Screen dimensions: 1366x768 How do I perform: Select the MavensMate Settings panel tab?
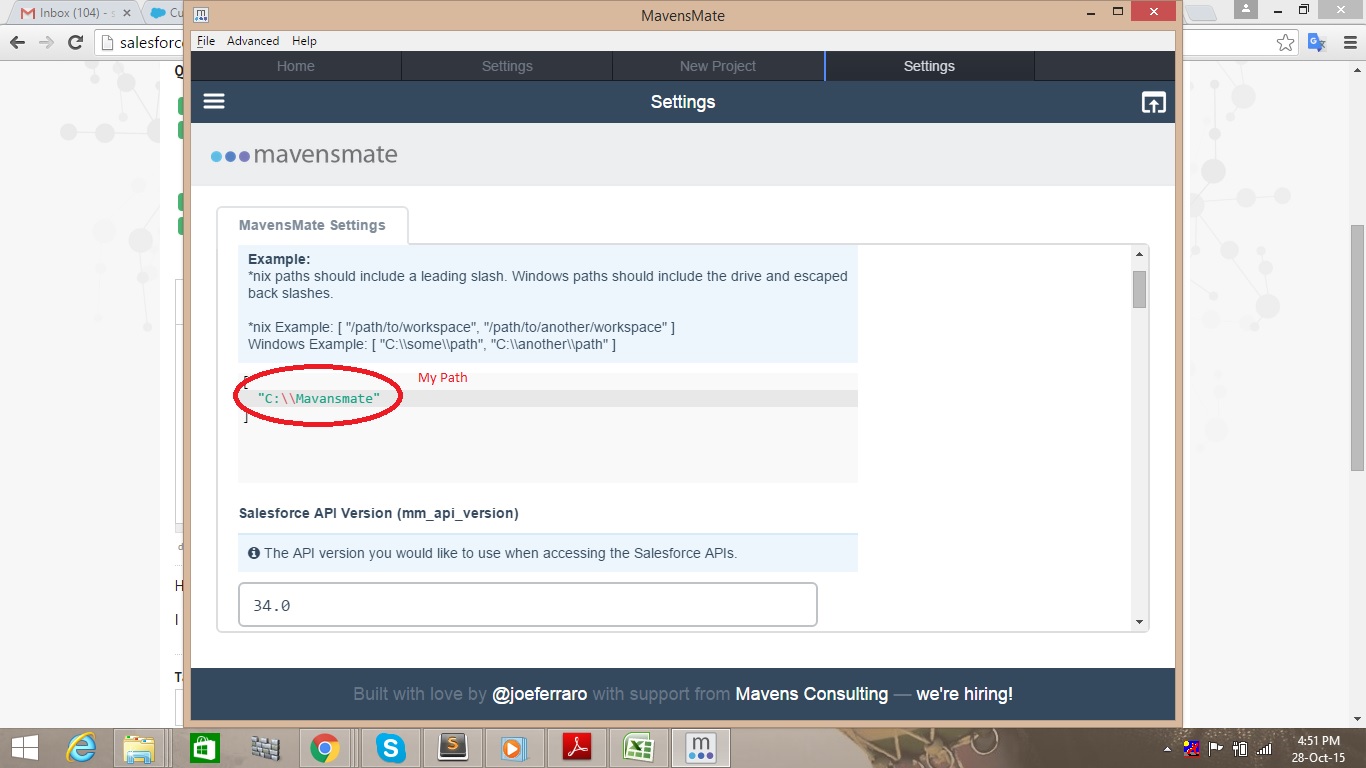pos(312,225)
